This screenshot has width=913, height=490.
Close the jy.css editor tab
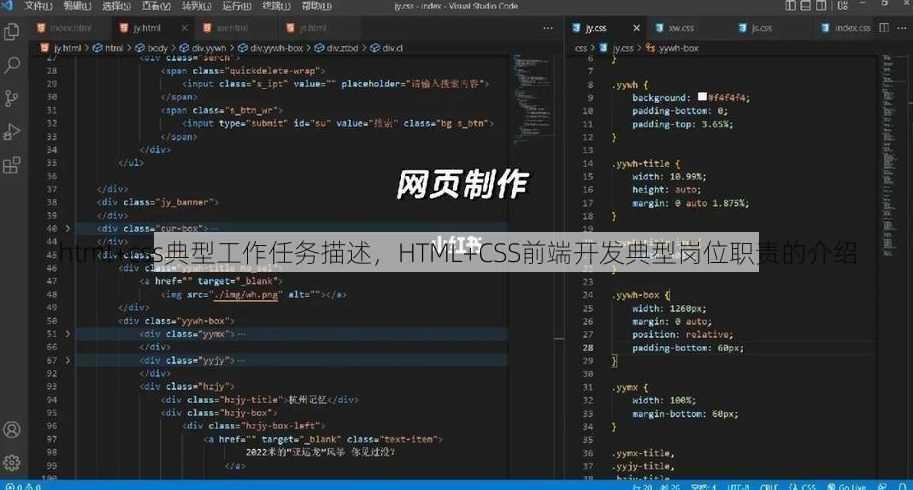(x=636, y=27)
